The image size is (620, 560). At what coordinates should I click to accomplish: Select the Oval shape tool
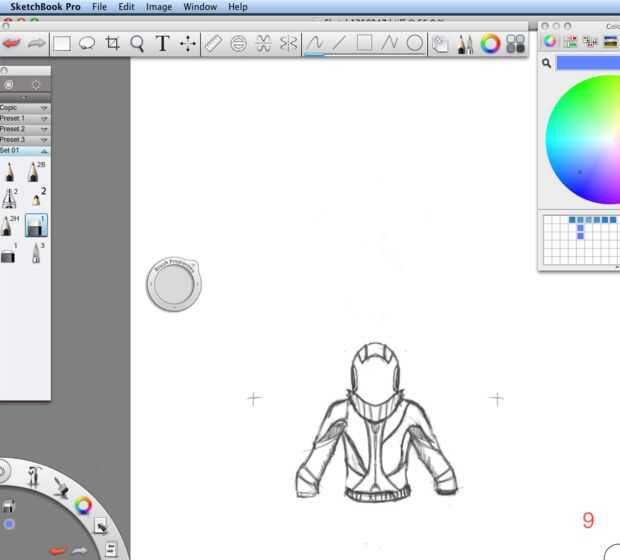click(x=415, y=43)
